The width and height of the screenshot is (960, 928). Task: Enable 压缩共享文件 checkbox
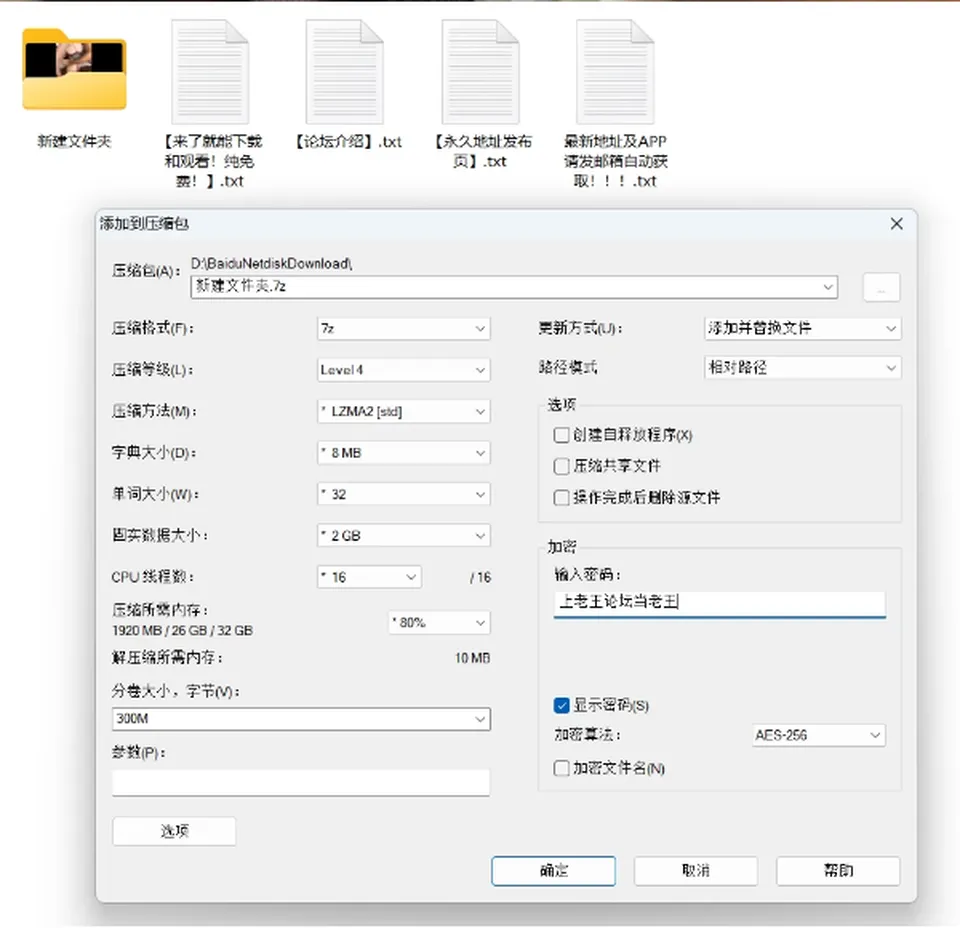point(561,466)
